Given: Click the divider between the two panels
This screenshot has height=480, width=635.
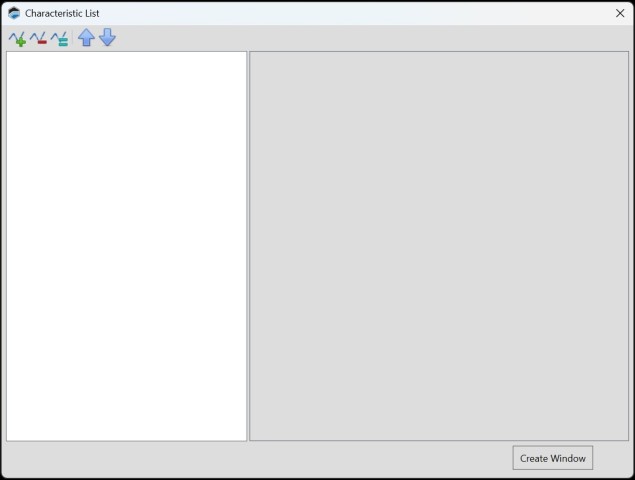Looking at the screenshot, I should tap(248, 245).
